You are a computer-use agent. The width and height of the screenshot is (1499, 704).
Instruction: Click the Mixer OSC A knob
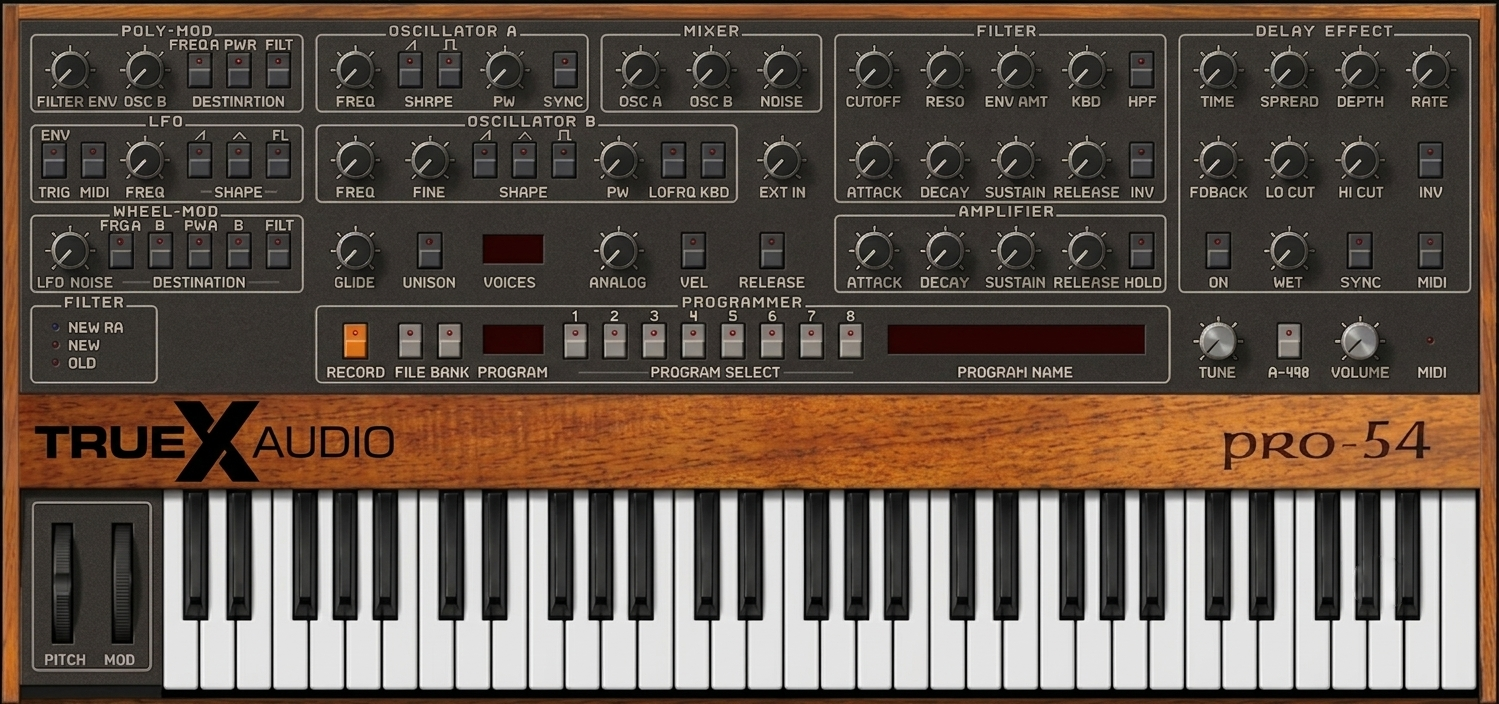tap(640, 70)
